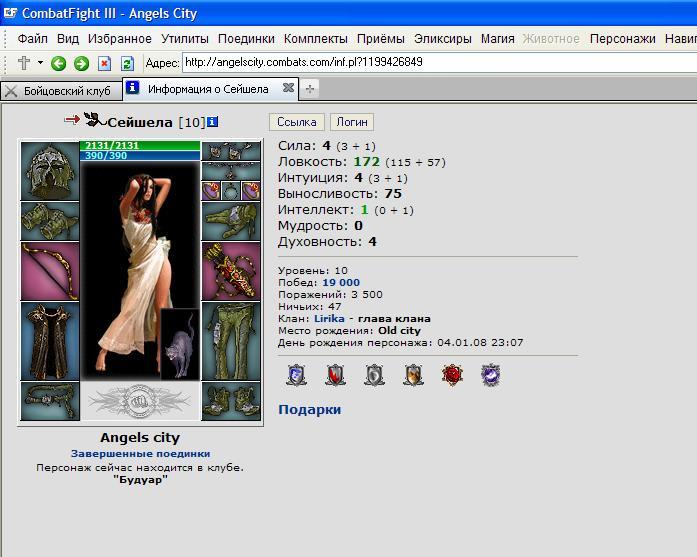Open the Персонажи menu
Viewport: 697px width, 557px height.
coord(622,39)
